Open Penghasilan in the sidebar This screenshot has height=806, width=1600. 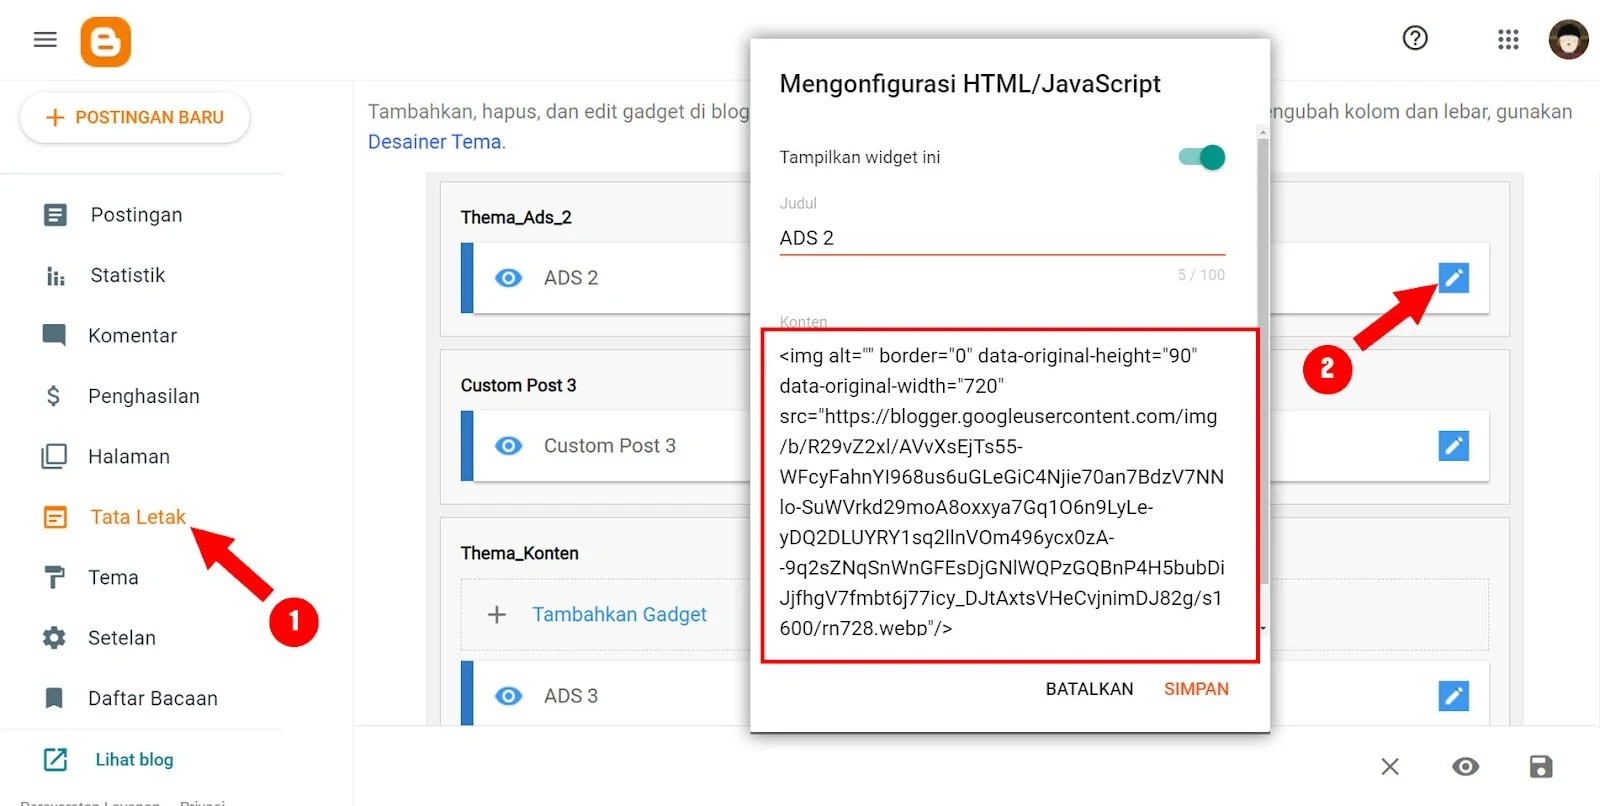pos(144,396)
